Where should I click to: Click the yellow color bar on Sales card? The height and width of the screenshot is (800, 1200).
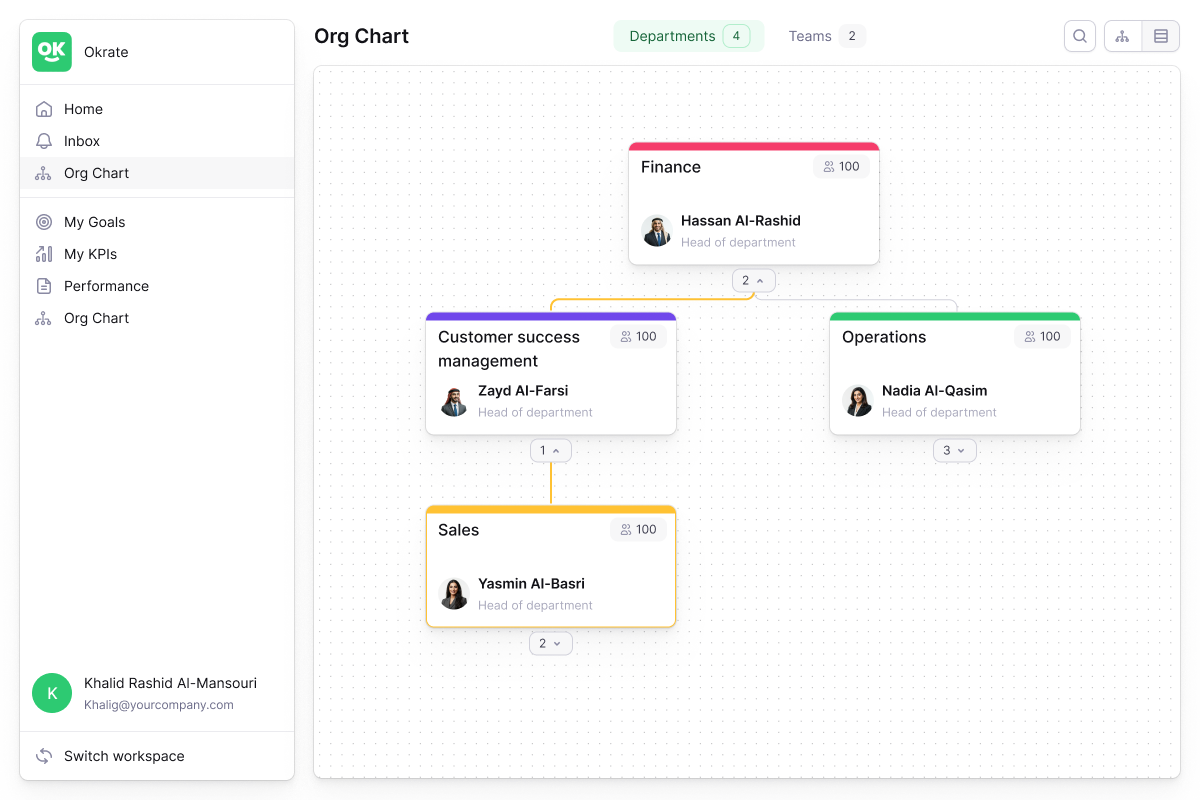[551, 510]
